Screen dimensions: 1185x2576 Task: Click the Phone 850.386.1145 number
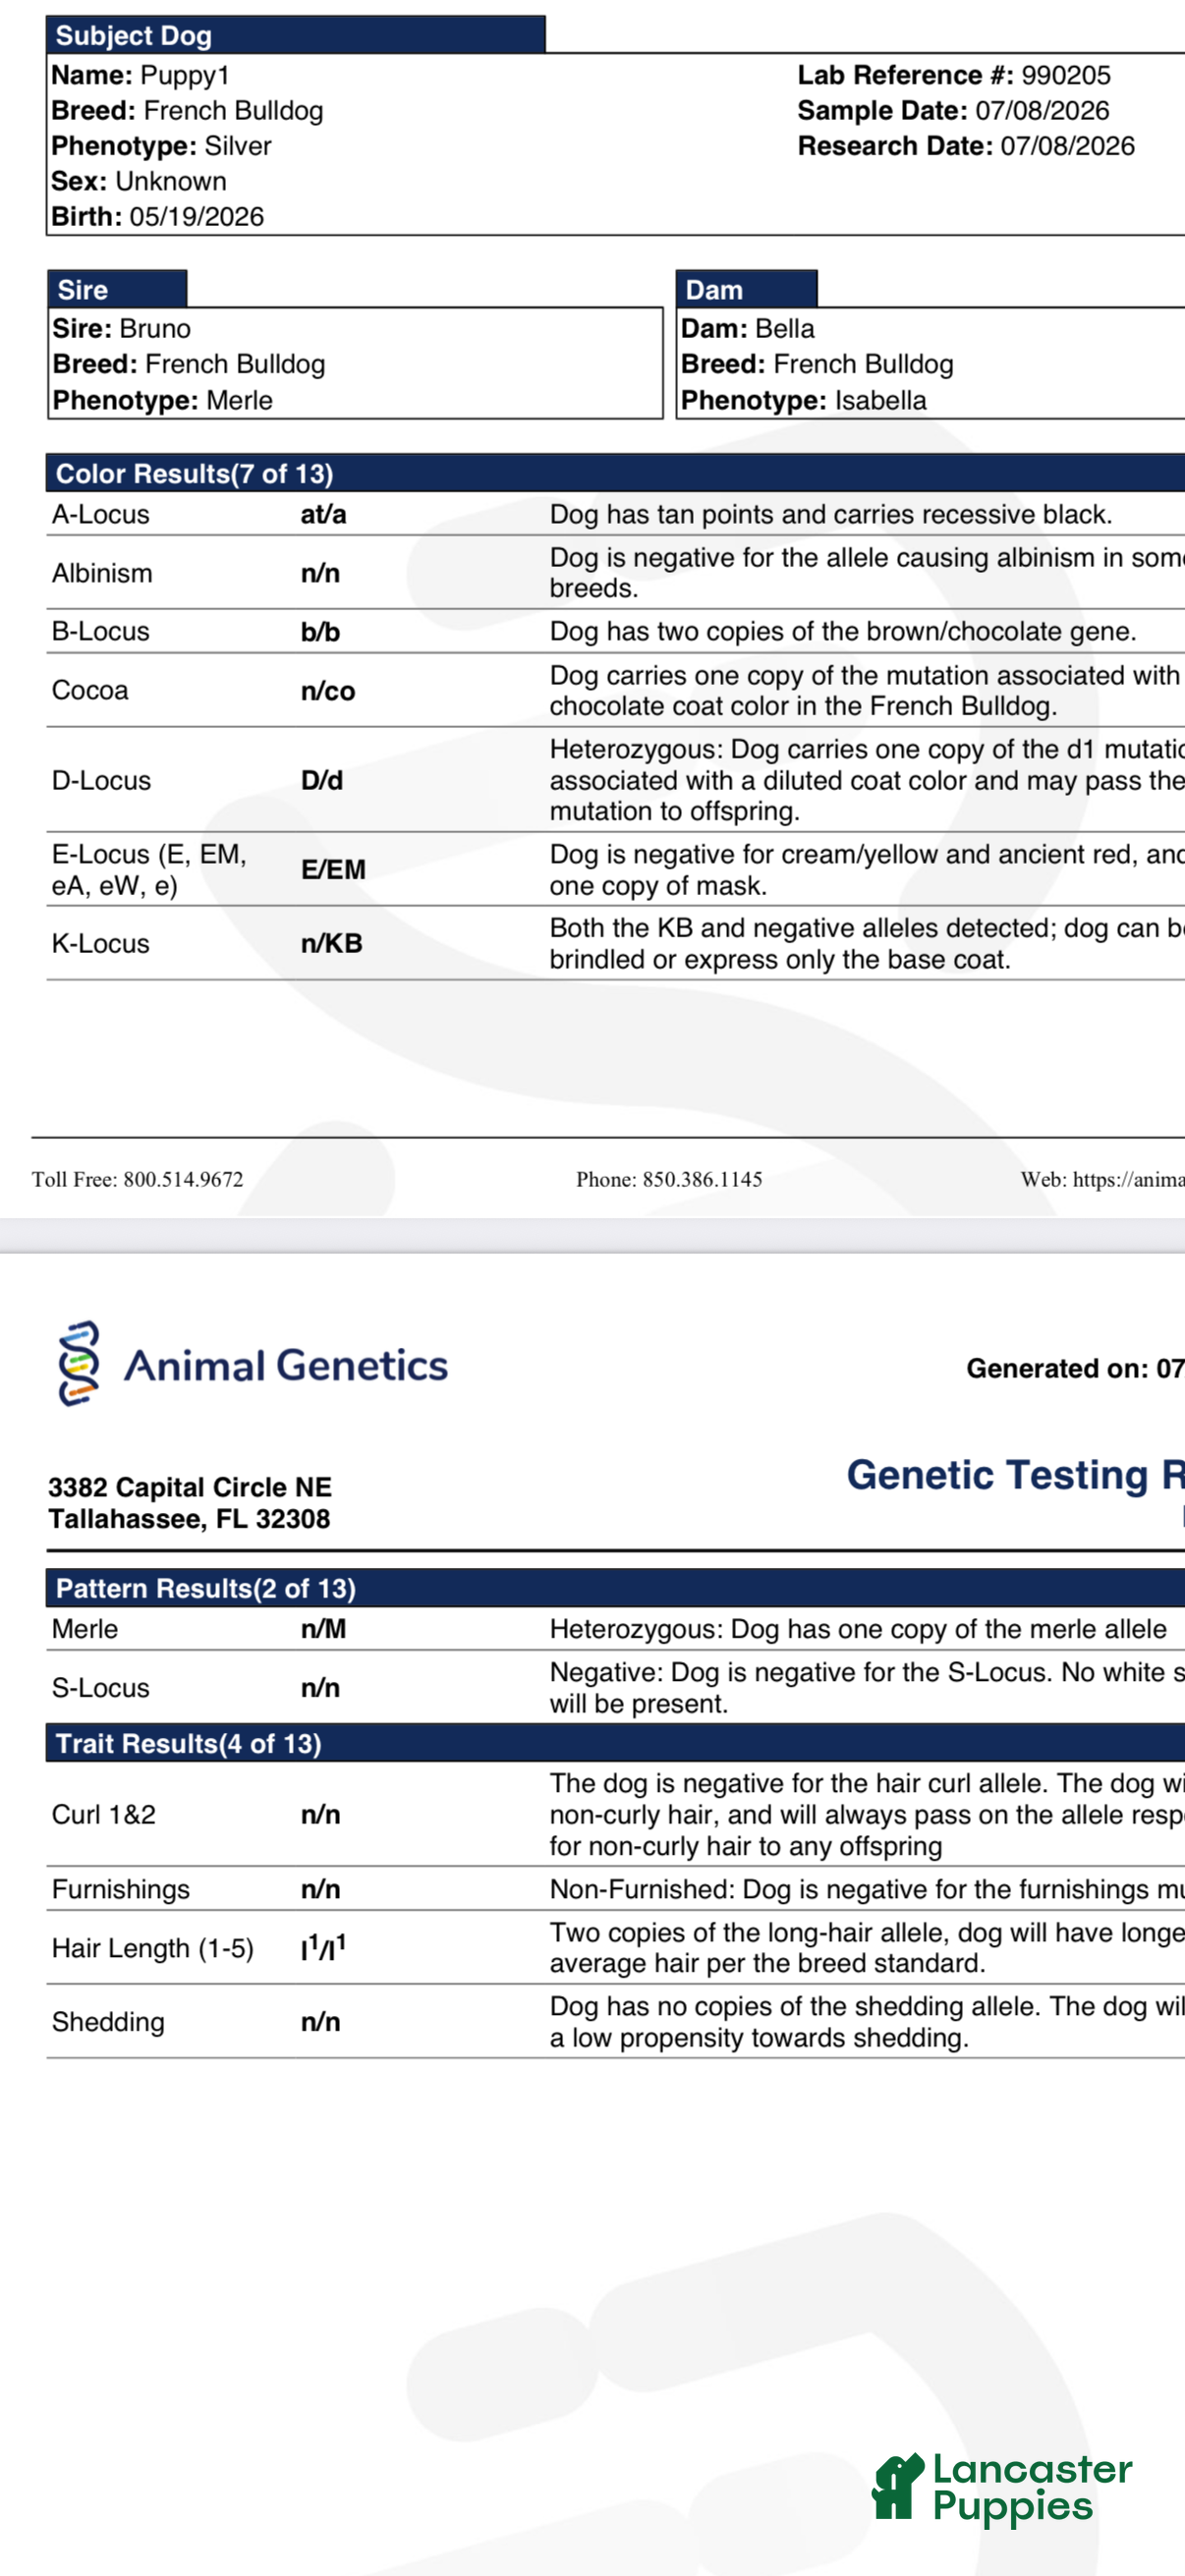[x=702, y=1179]
